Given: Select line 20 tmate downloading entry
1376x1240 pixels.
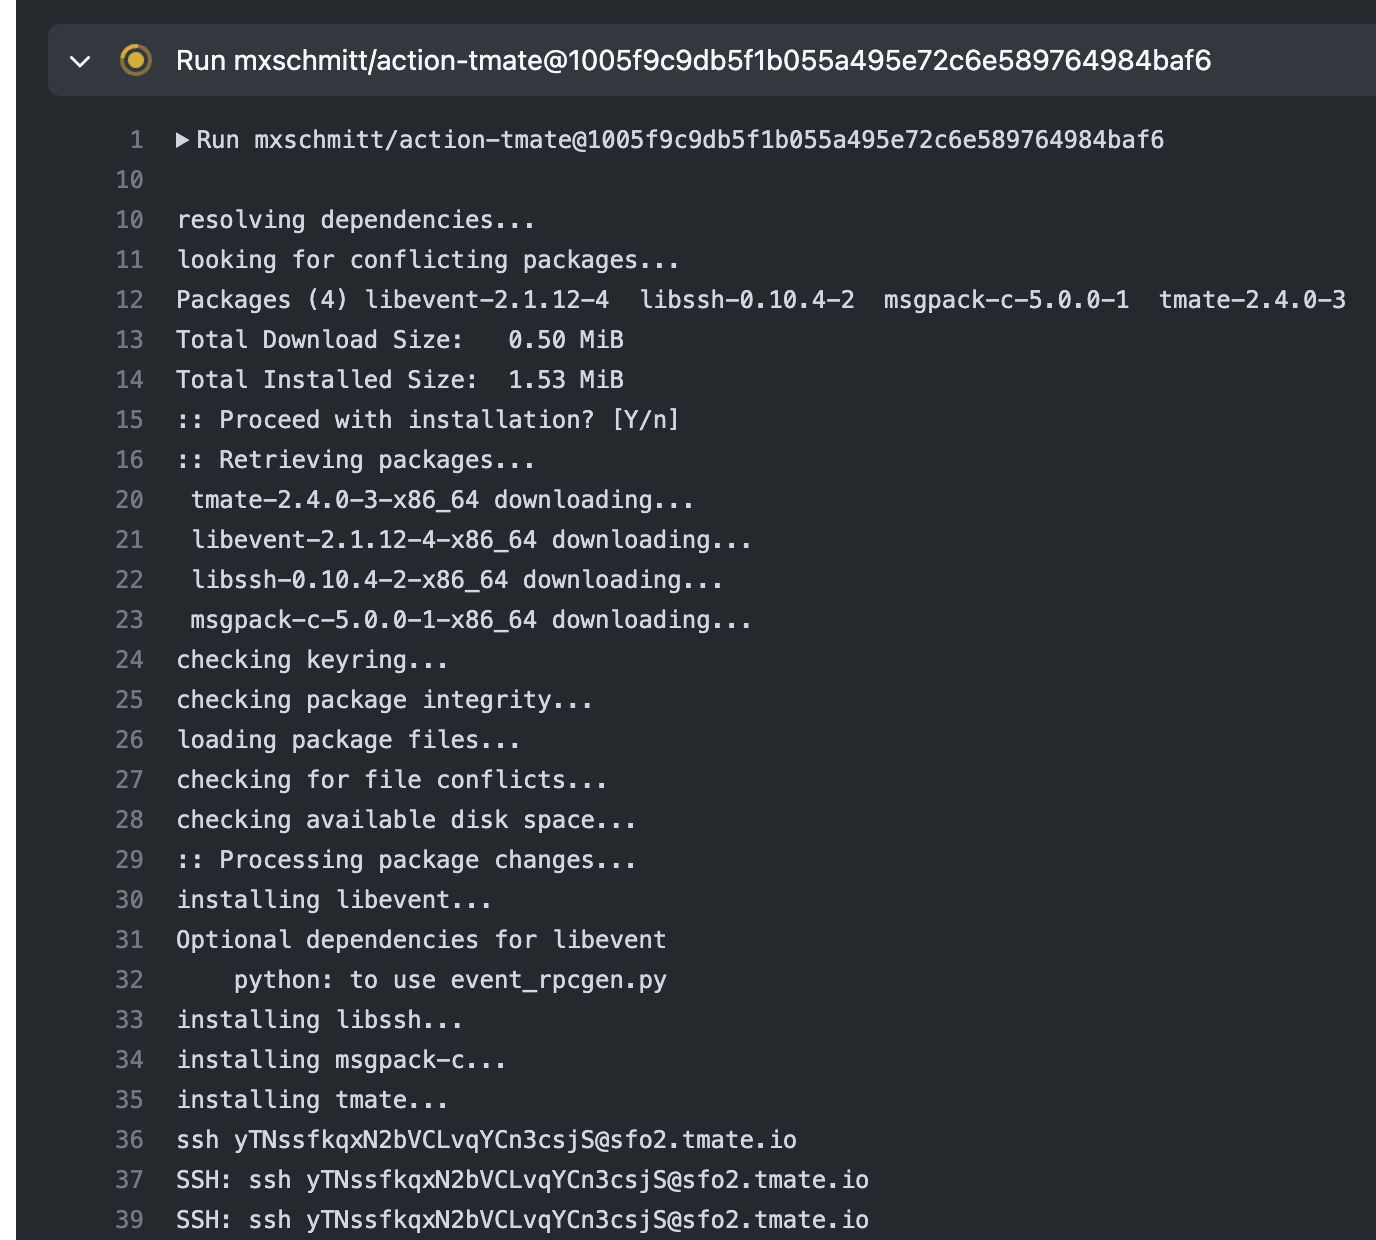Looking at the screenshot, I should tap(443, 499).
